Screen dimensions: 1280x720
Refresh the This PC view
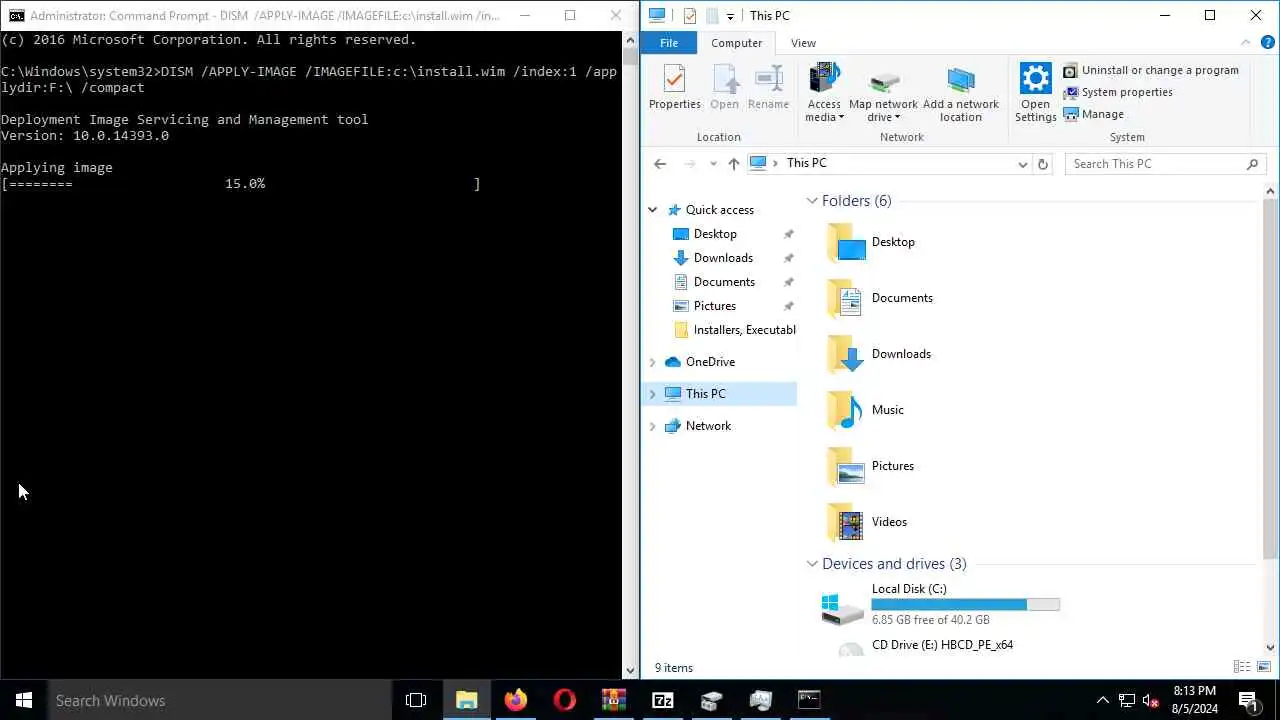1043,164
